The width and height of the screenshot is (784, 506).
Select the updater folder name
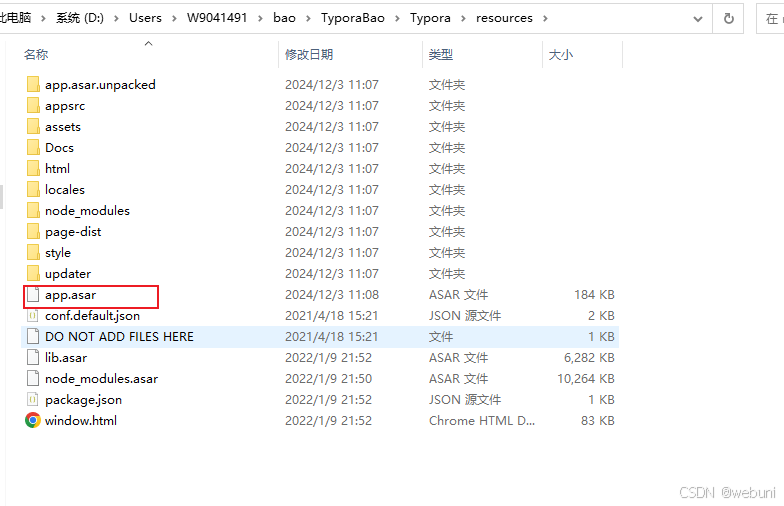[x=68, y=274]
